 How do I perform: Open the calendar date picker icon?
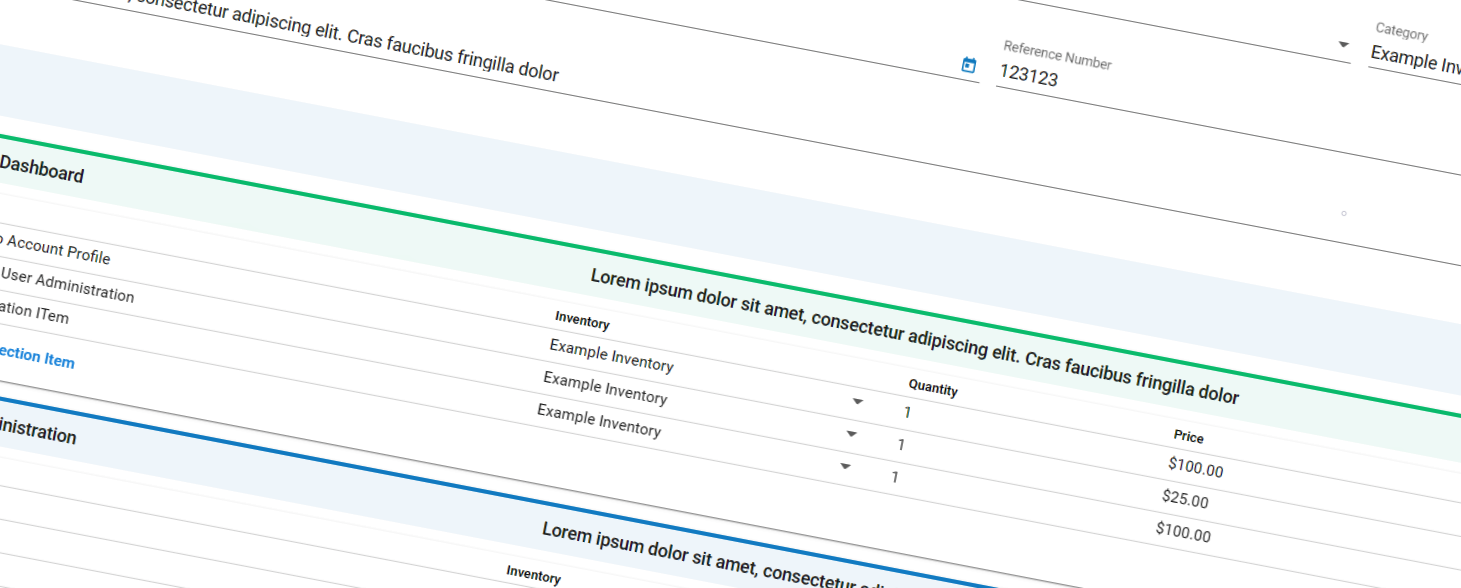click(x=968, y=65)
